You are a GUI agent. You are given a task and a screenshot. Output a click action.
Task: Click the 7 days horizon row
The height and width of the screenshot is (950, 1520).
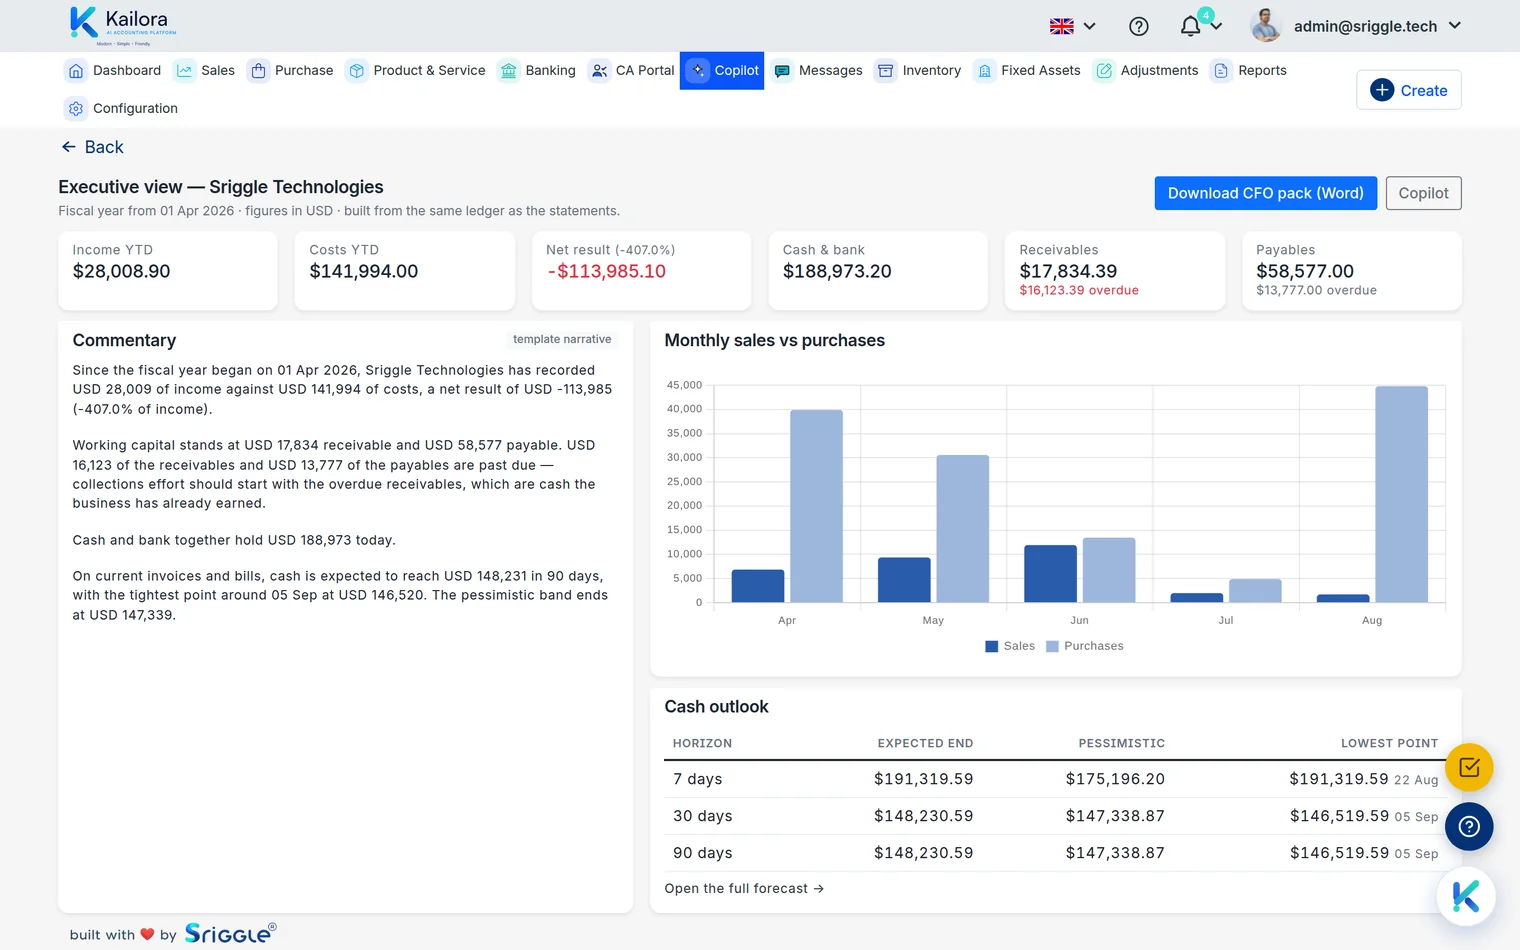tap(1055, 779)
